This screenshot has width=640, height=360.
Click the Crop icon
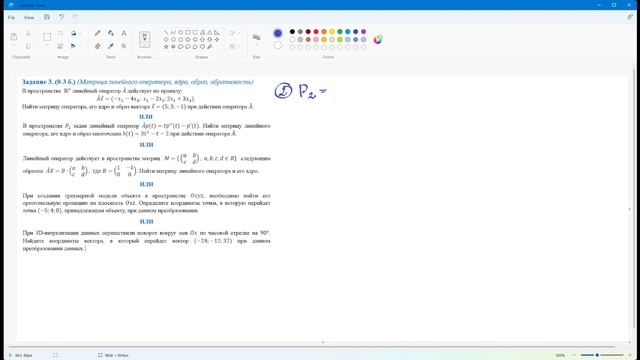(60, 33)
